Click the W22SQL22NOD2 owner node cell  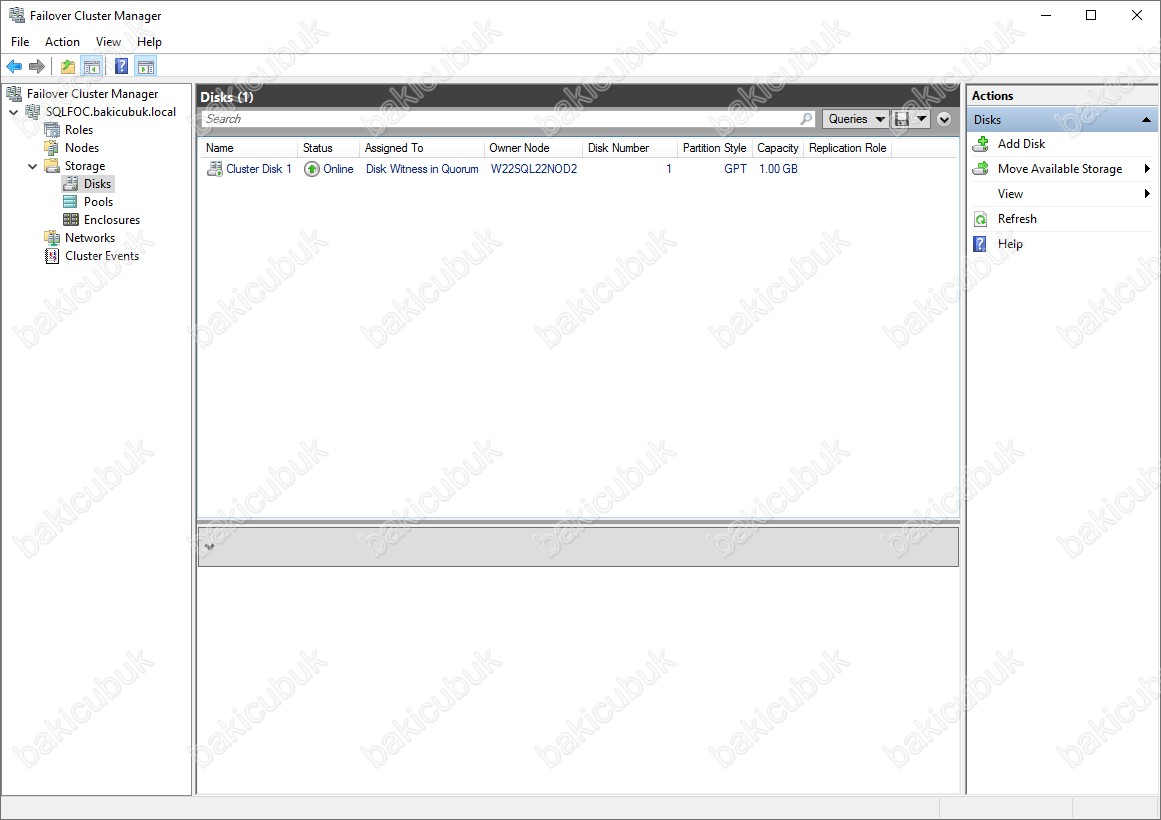(x=534, y=169)
